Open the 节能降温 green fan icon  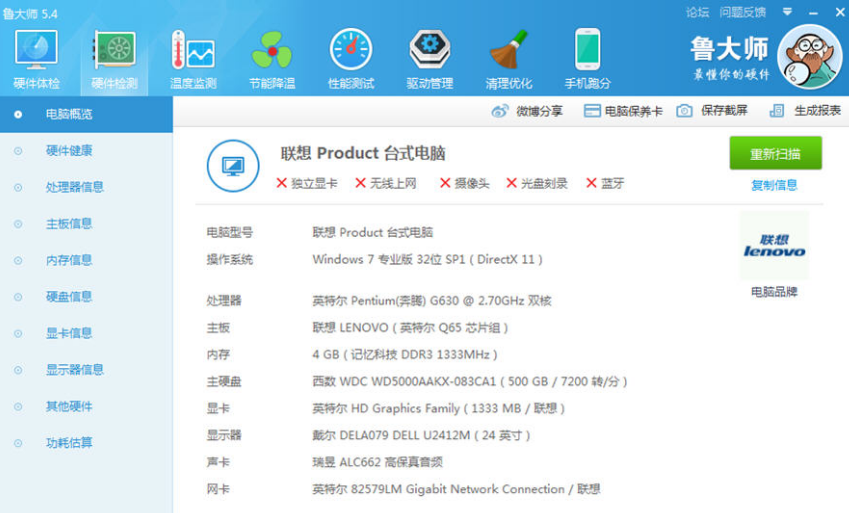(271, 52)
